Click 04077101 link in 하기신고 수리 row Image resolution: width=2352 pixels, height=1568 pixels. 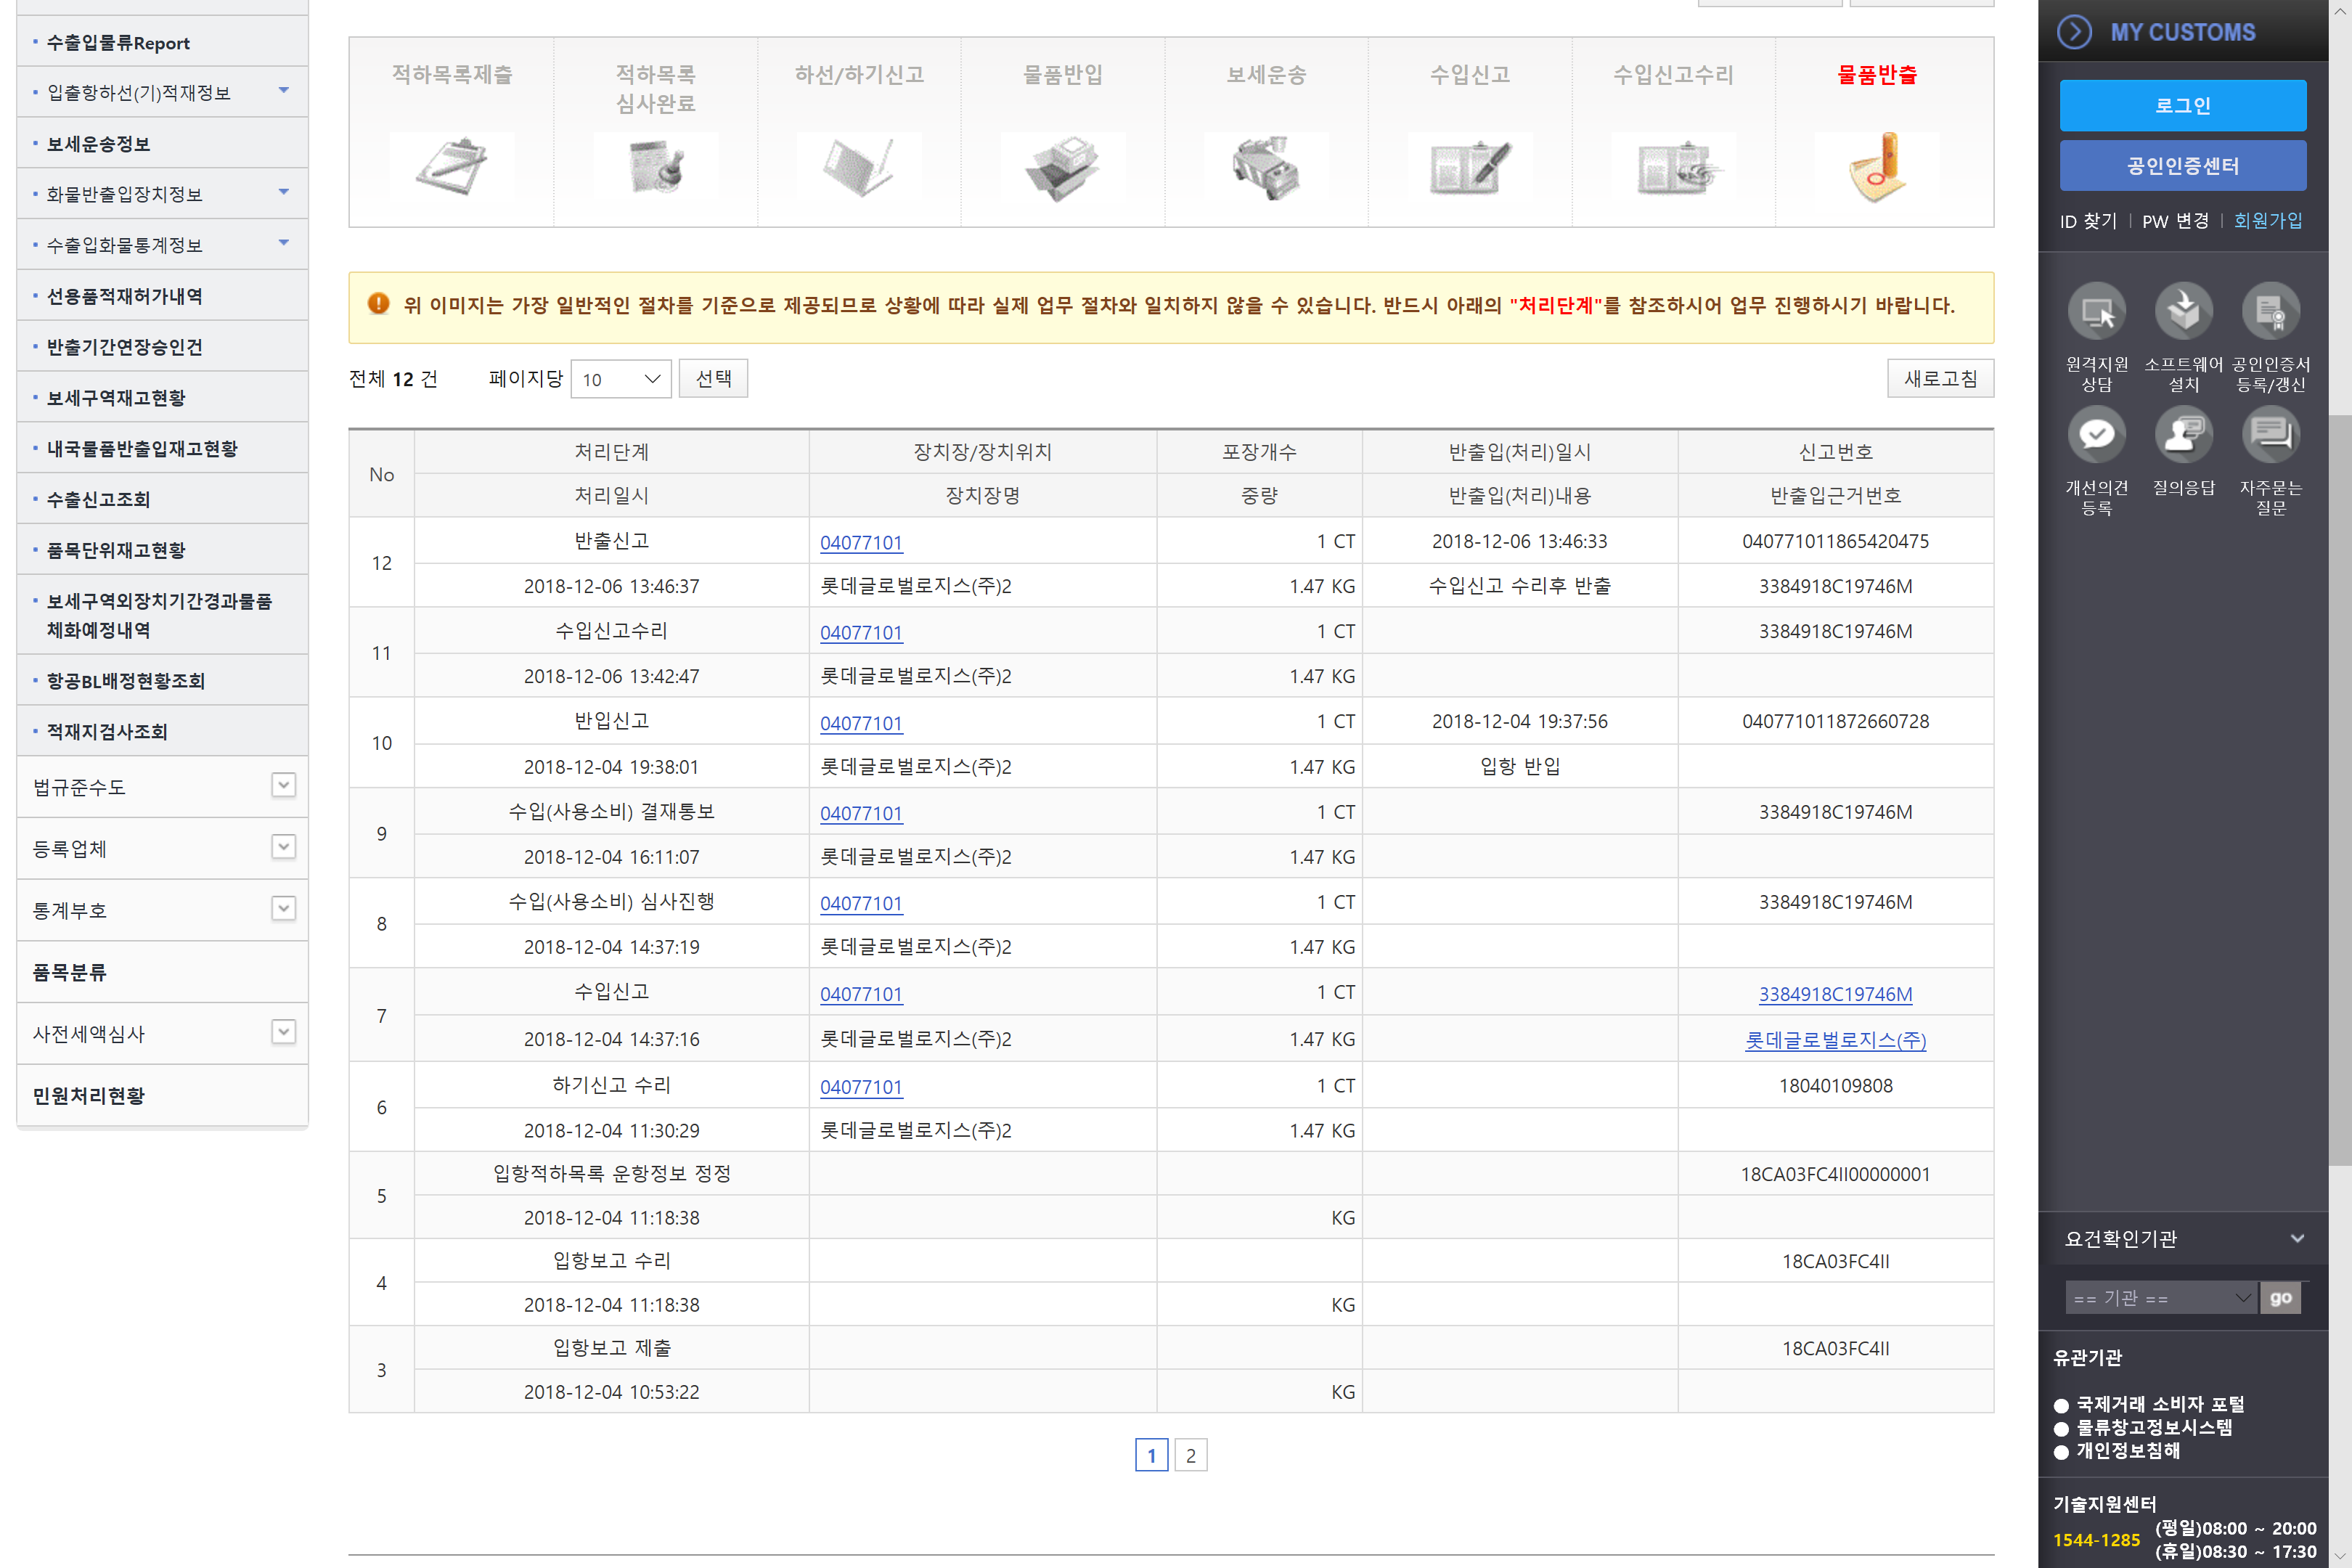click(x=861, y=1087)
